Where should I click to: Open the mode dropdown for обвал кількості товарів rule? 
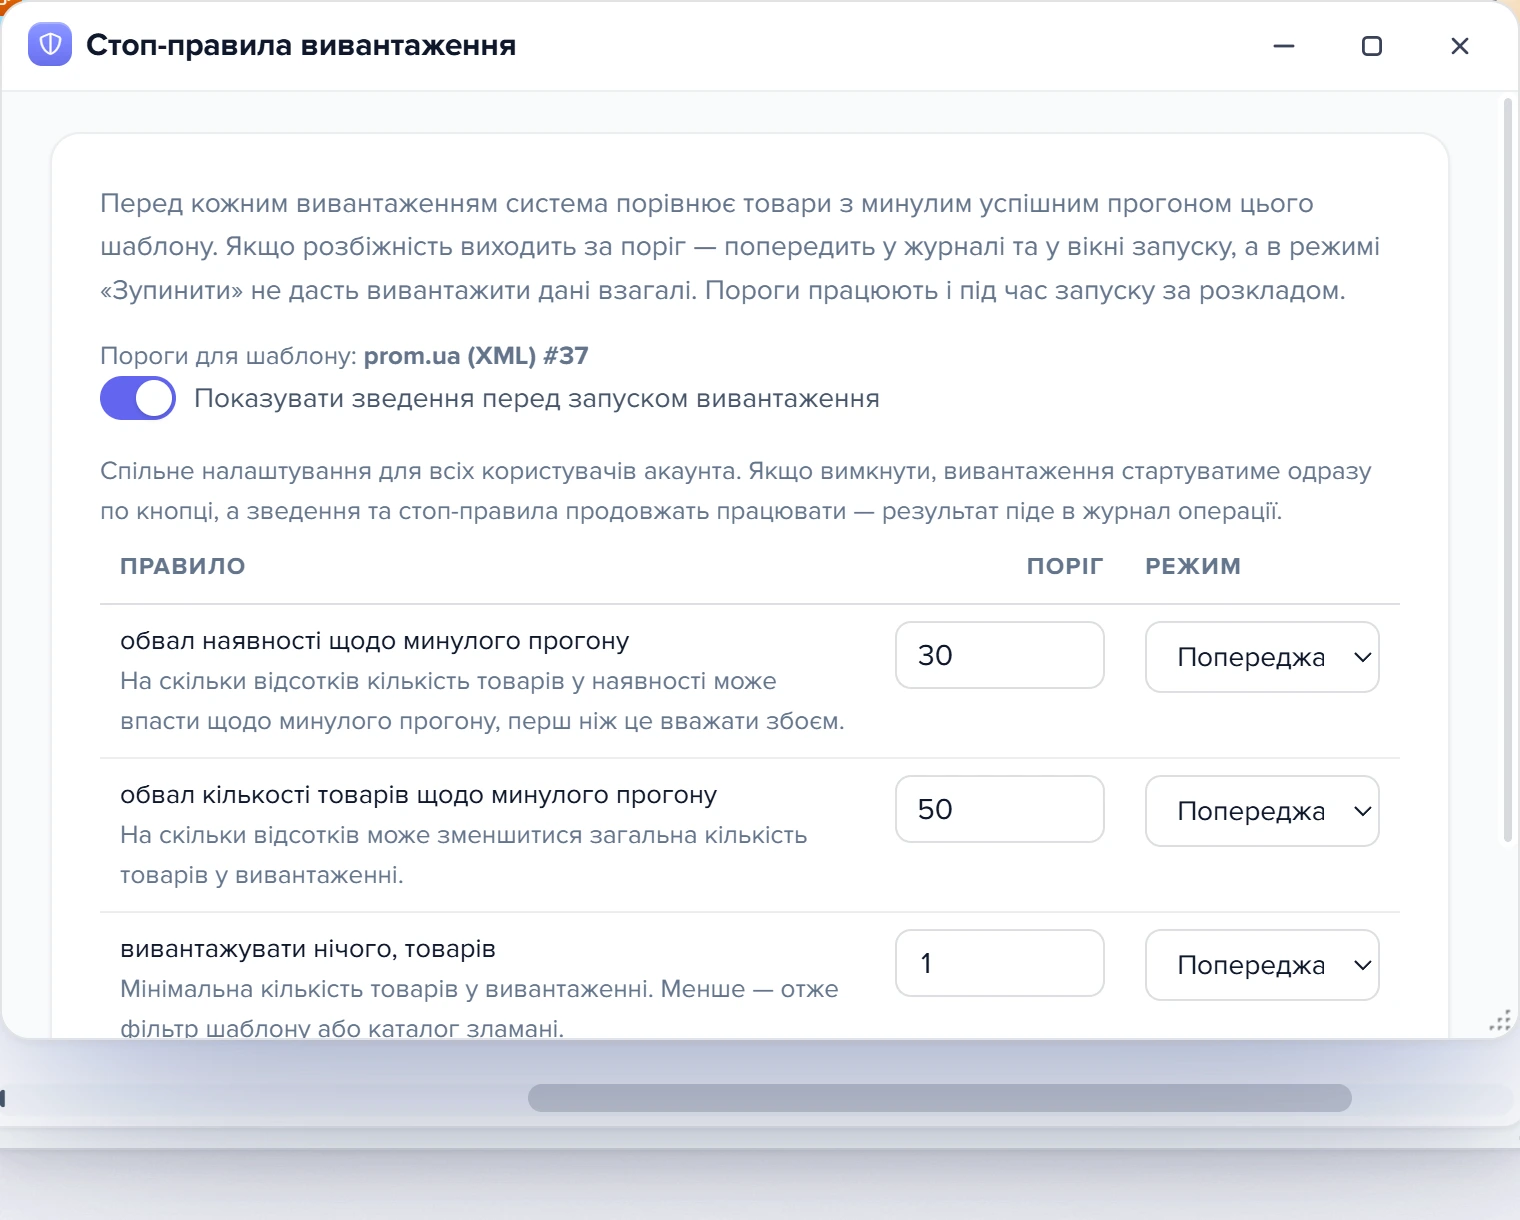pos(1262,811)
